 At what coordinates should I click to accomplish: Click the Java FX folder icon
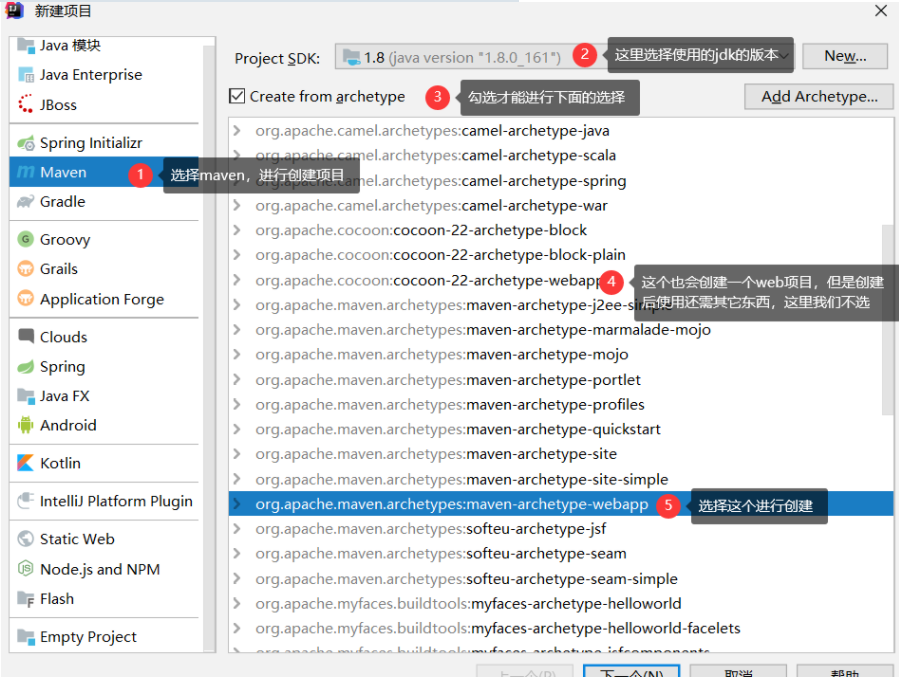(x=26, y=396)
